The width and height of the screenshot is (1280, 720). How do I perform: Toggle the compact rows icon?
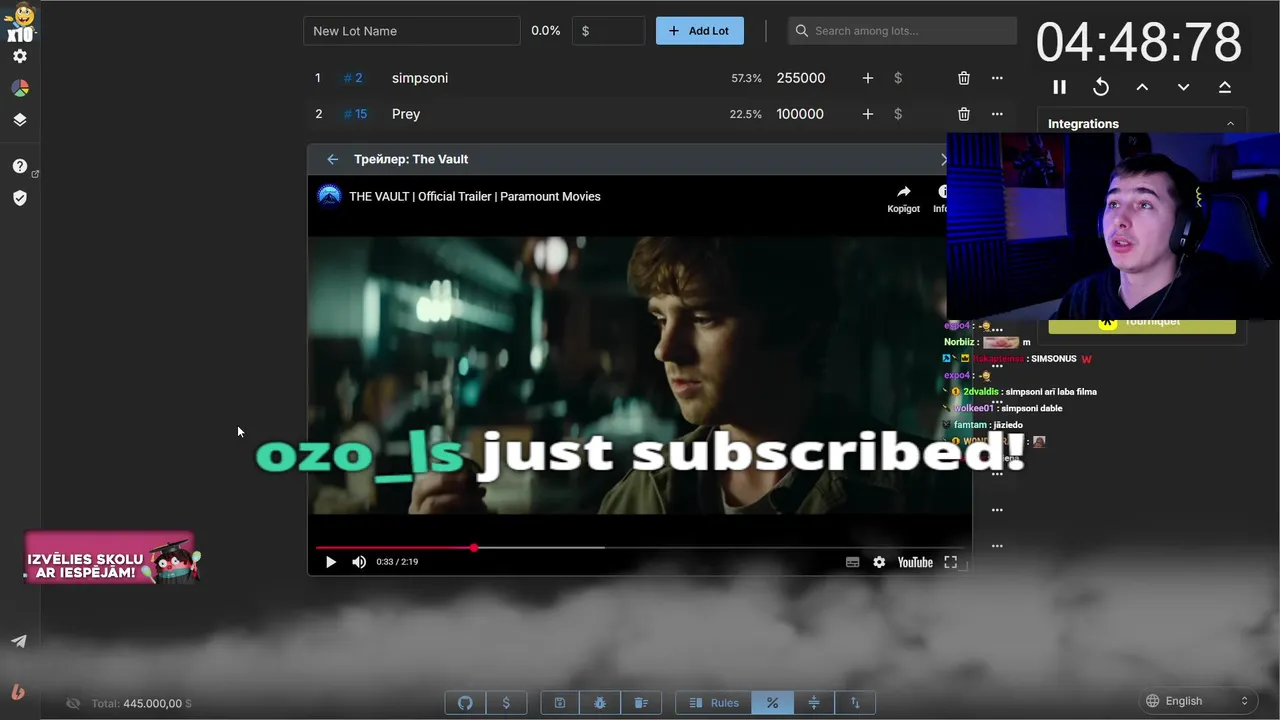tap(814, 703)
